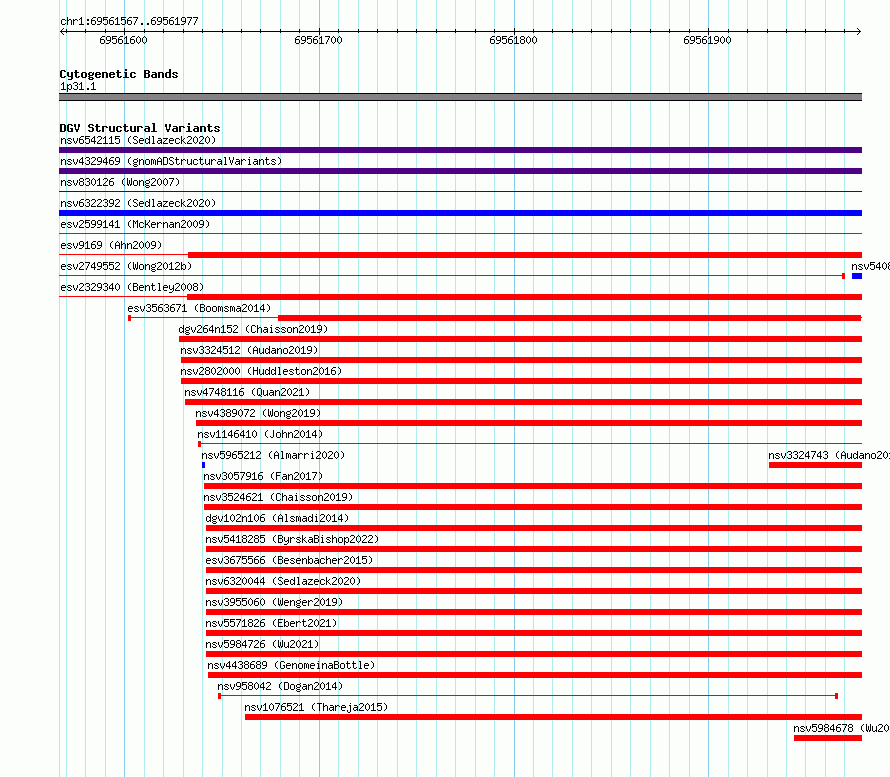Click the small blue marker under nsv5965212
The height and width of the screenshot is (777, 890).
[x=203, y=465]
